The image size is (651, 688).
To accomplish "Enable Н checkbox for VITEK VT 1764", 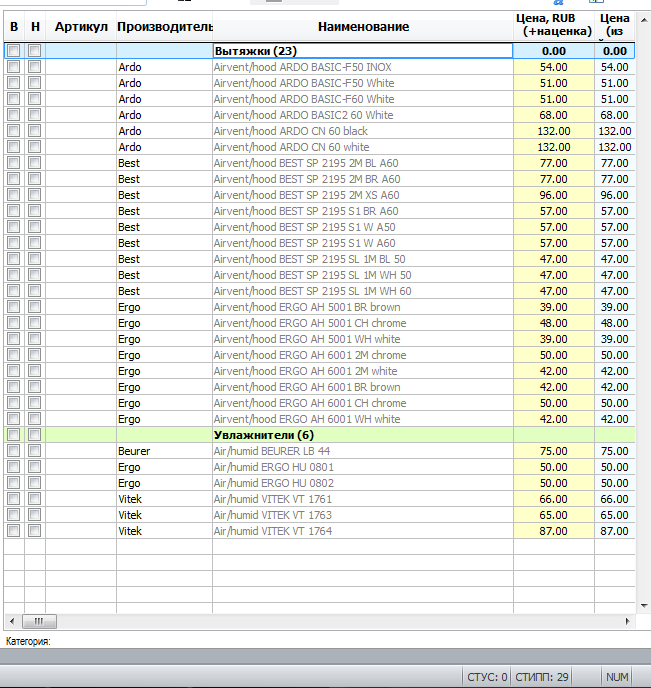I will coord(35,531).
